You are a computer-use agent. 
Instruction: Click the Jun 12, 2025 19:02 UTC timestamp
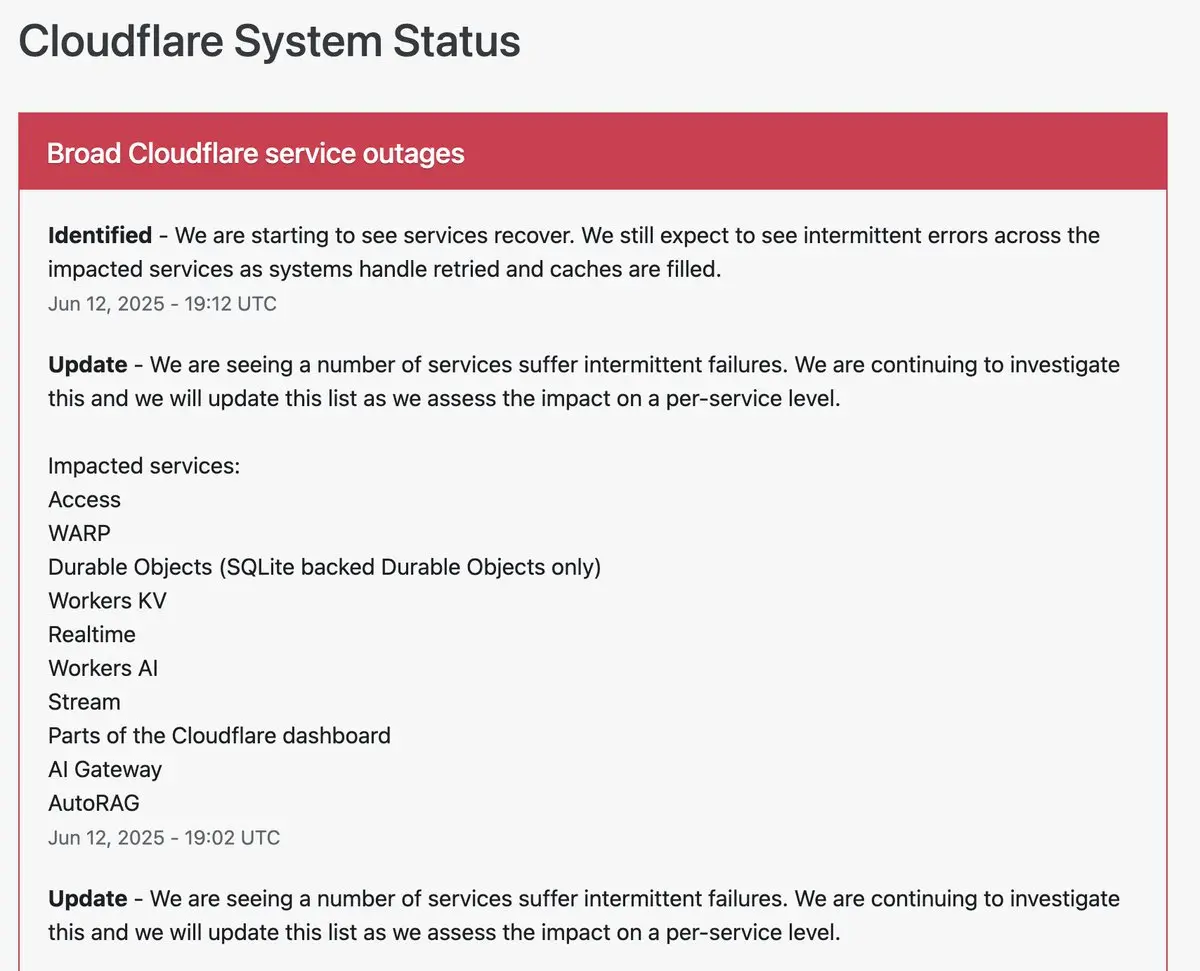(164, 838)
